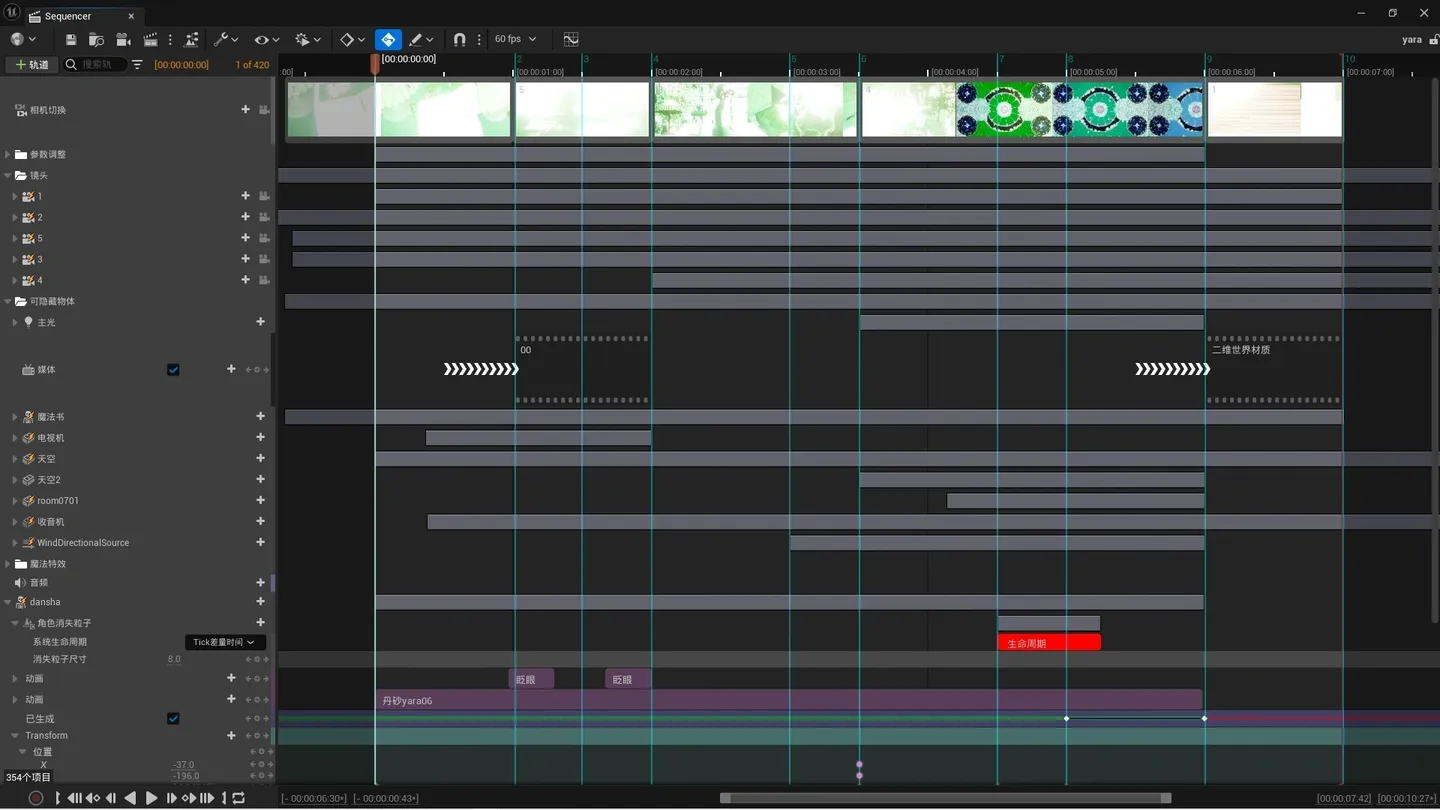Collapse the dansha track

(x=8, y=603)
